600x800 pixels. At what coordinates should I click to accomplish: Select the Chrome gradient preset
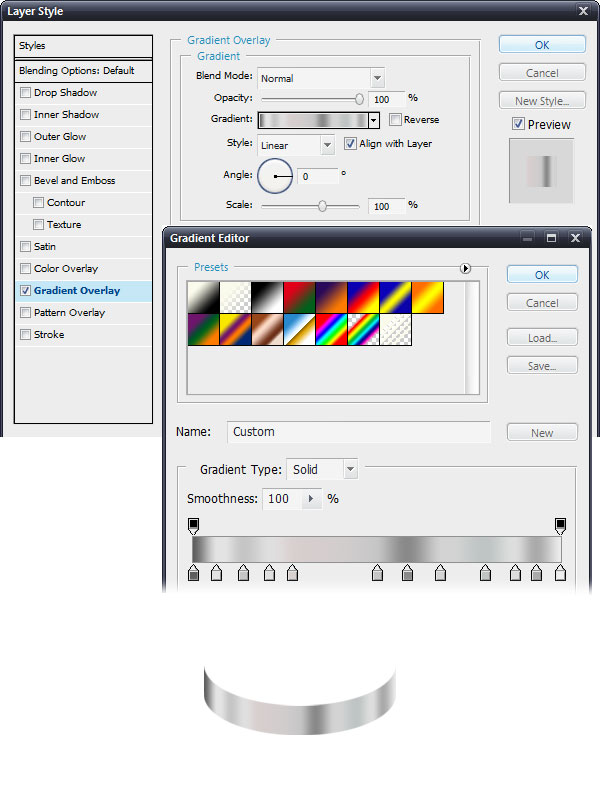point(299,330)
